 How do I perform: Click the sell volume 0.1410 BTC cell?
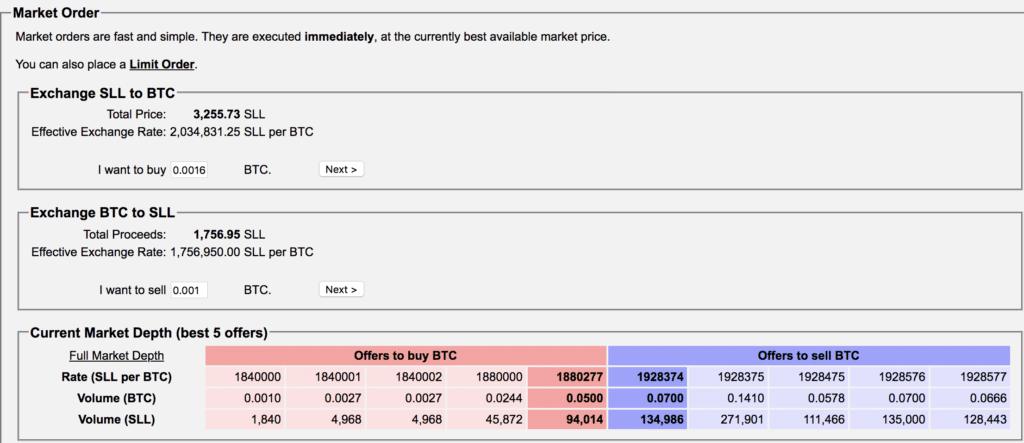(728, 399)
